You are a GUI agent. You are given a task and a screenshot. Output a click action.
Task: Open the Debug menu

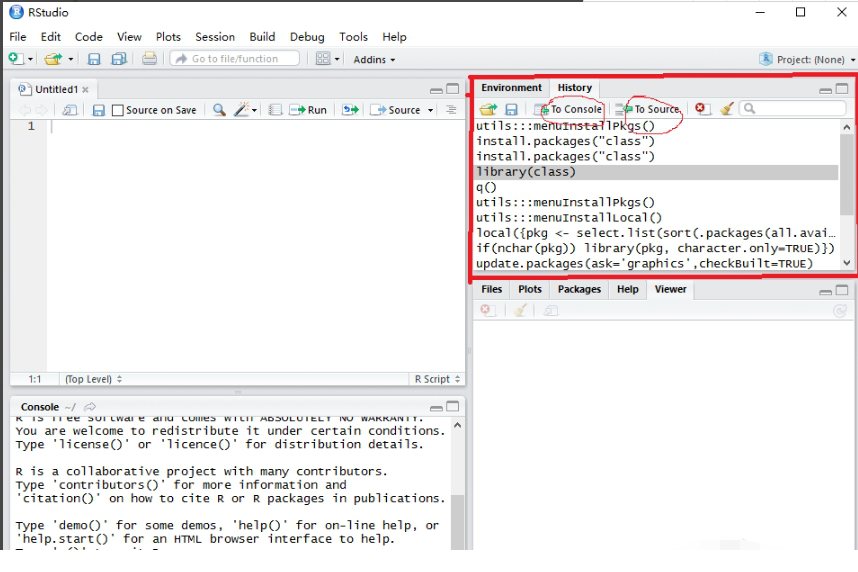307,37
